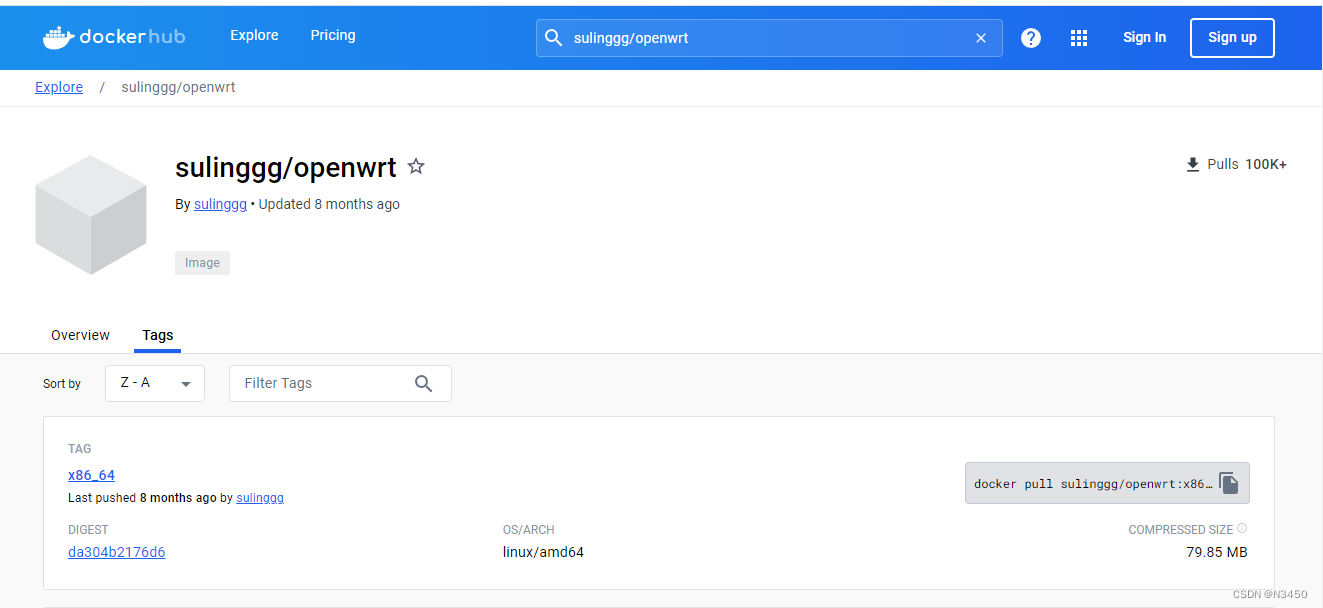This screenshot has height=608, width=1323.
Task: Click the Image badge chip
Action: pyautogui.click(x=202, y=263)
